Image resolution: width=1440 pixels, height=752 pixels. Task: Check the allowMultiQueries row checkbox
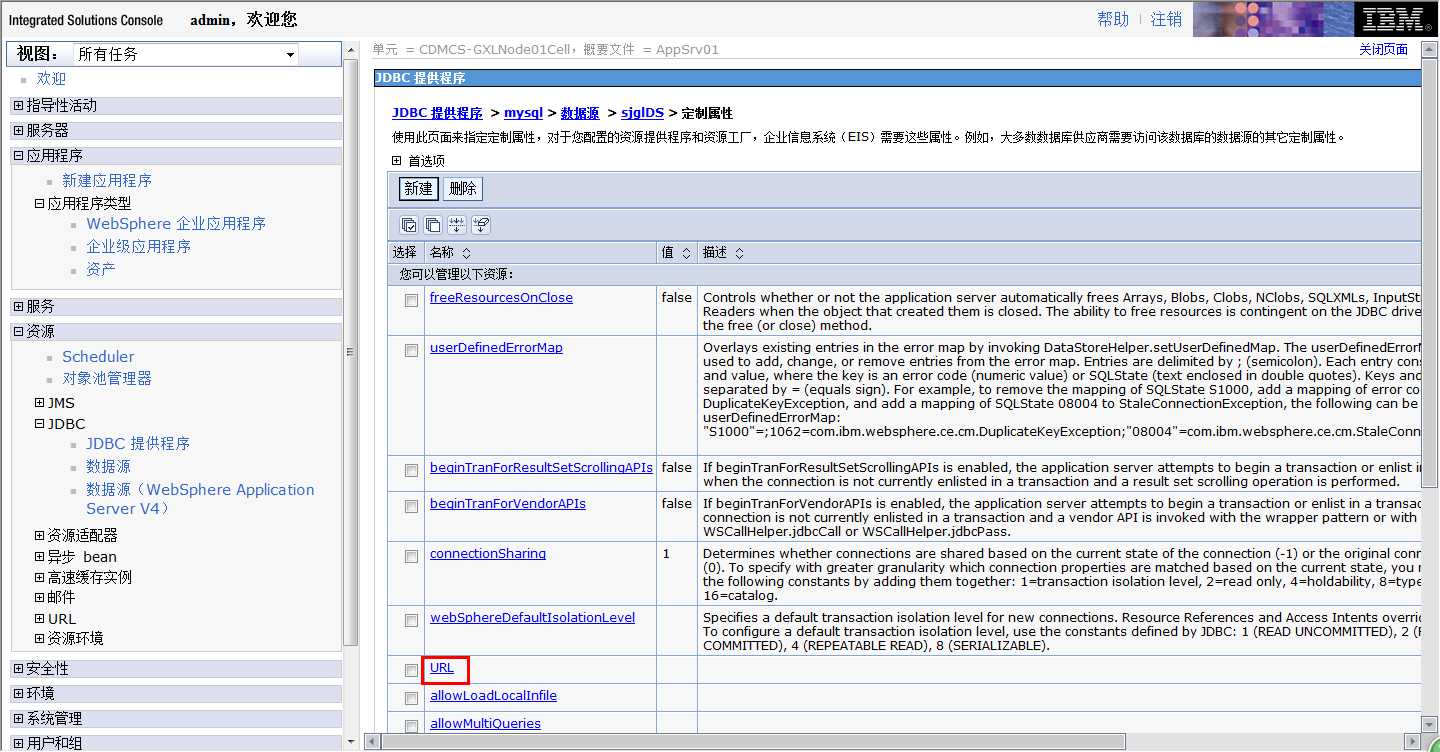tap(411, 726)
